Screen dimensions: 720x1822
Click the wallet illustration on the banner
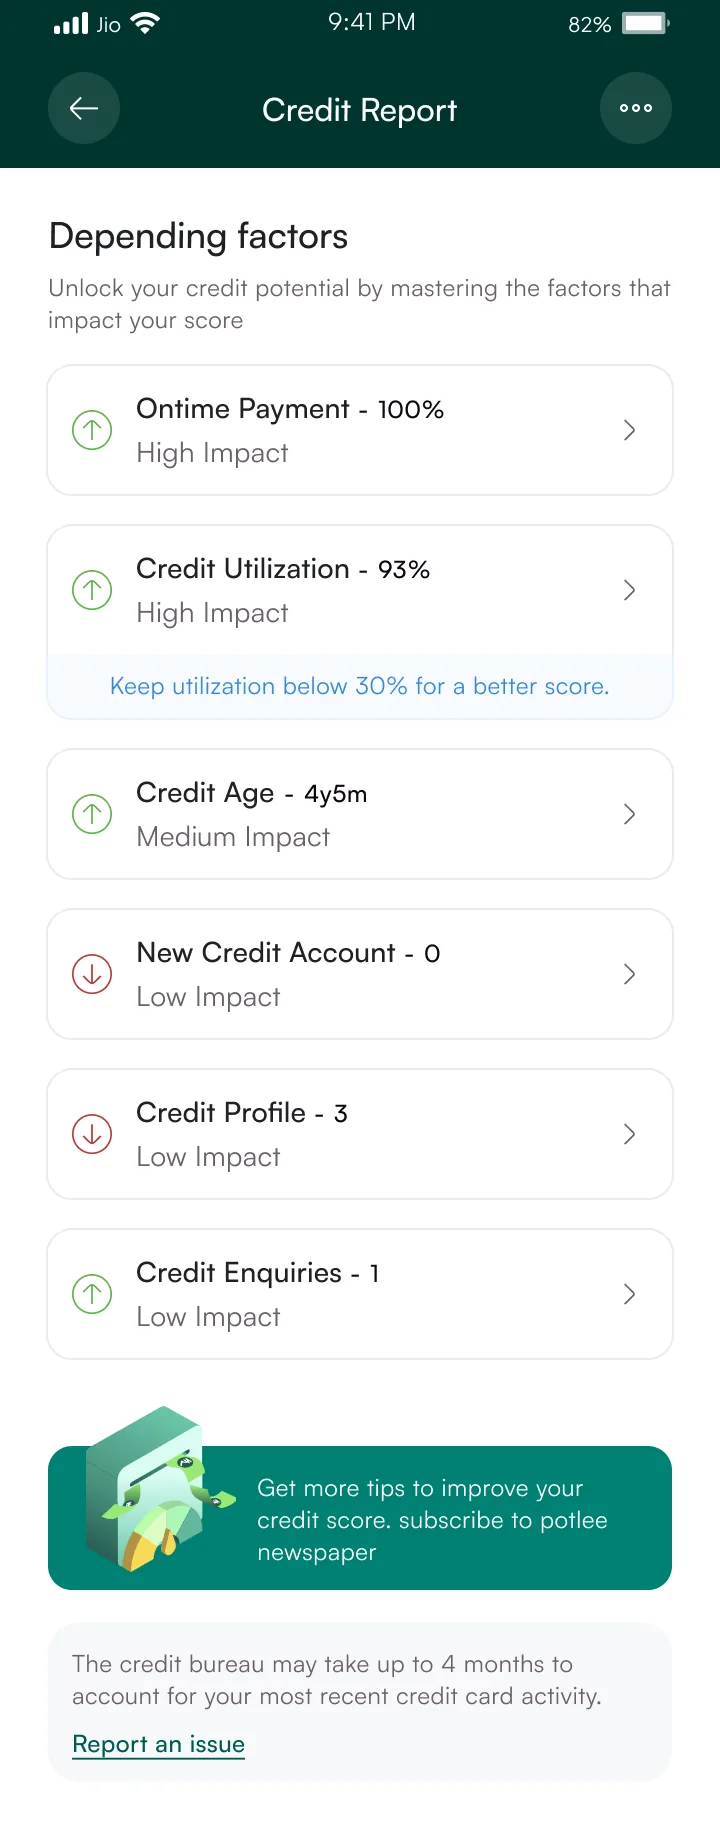158,1490
